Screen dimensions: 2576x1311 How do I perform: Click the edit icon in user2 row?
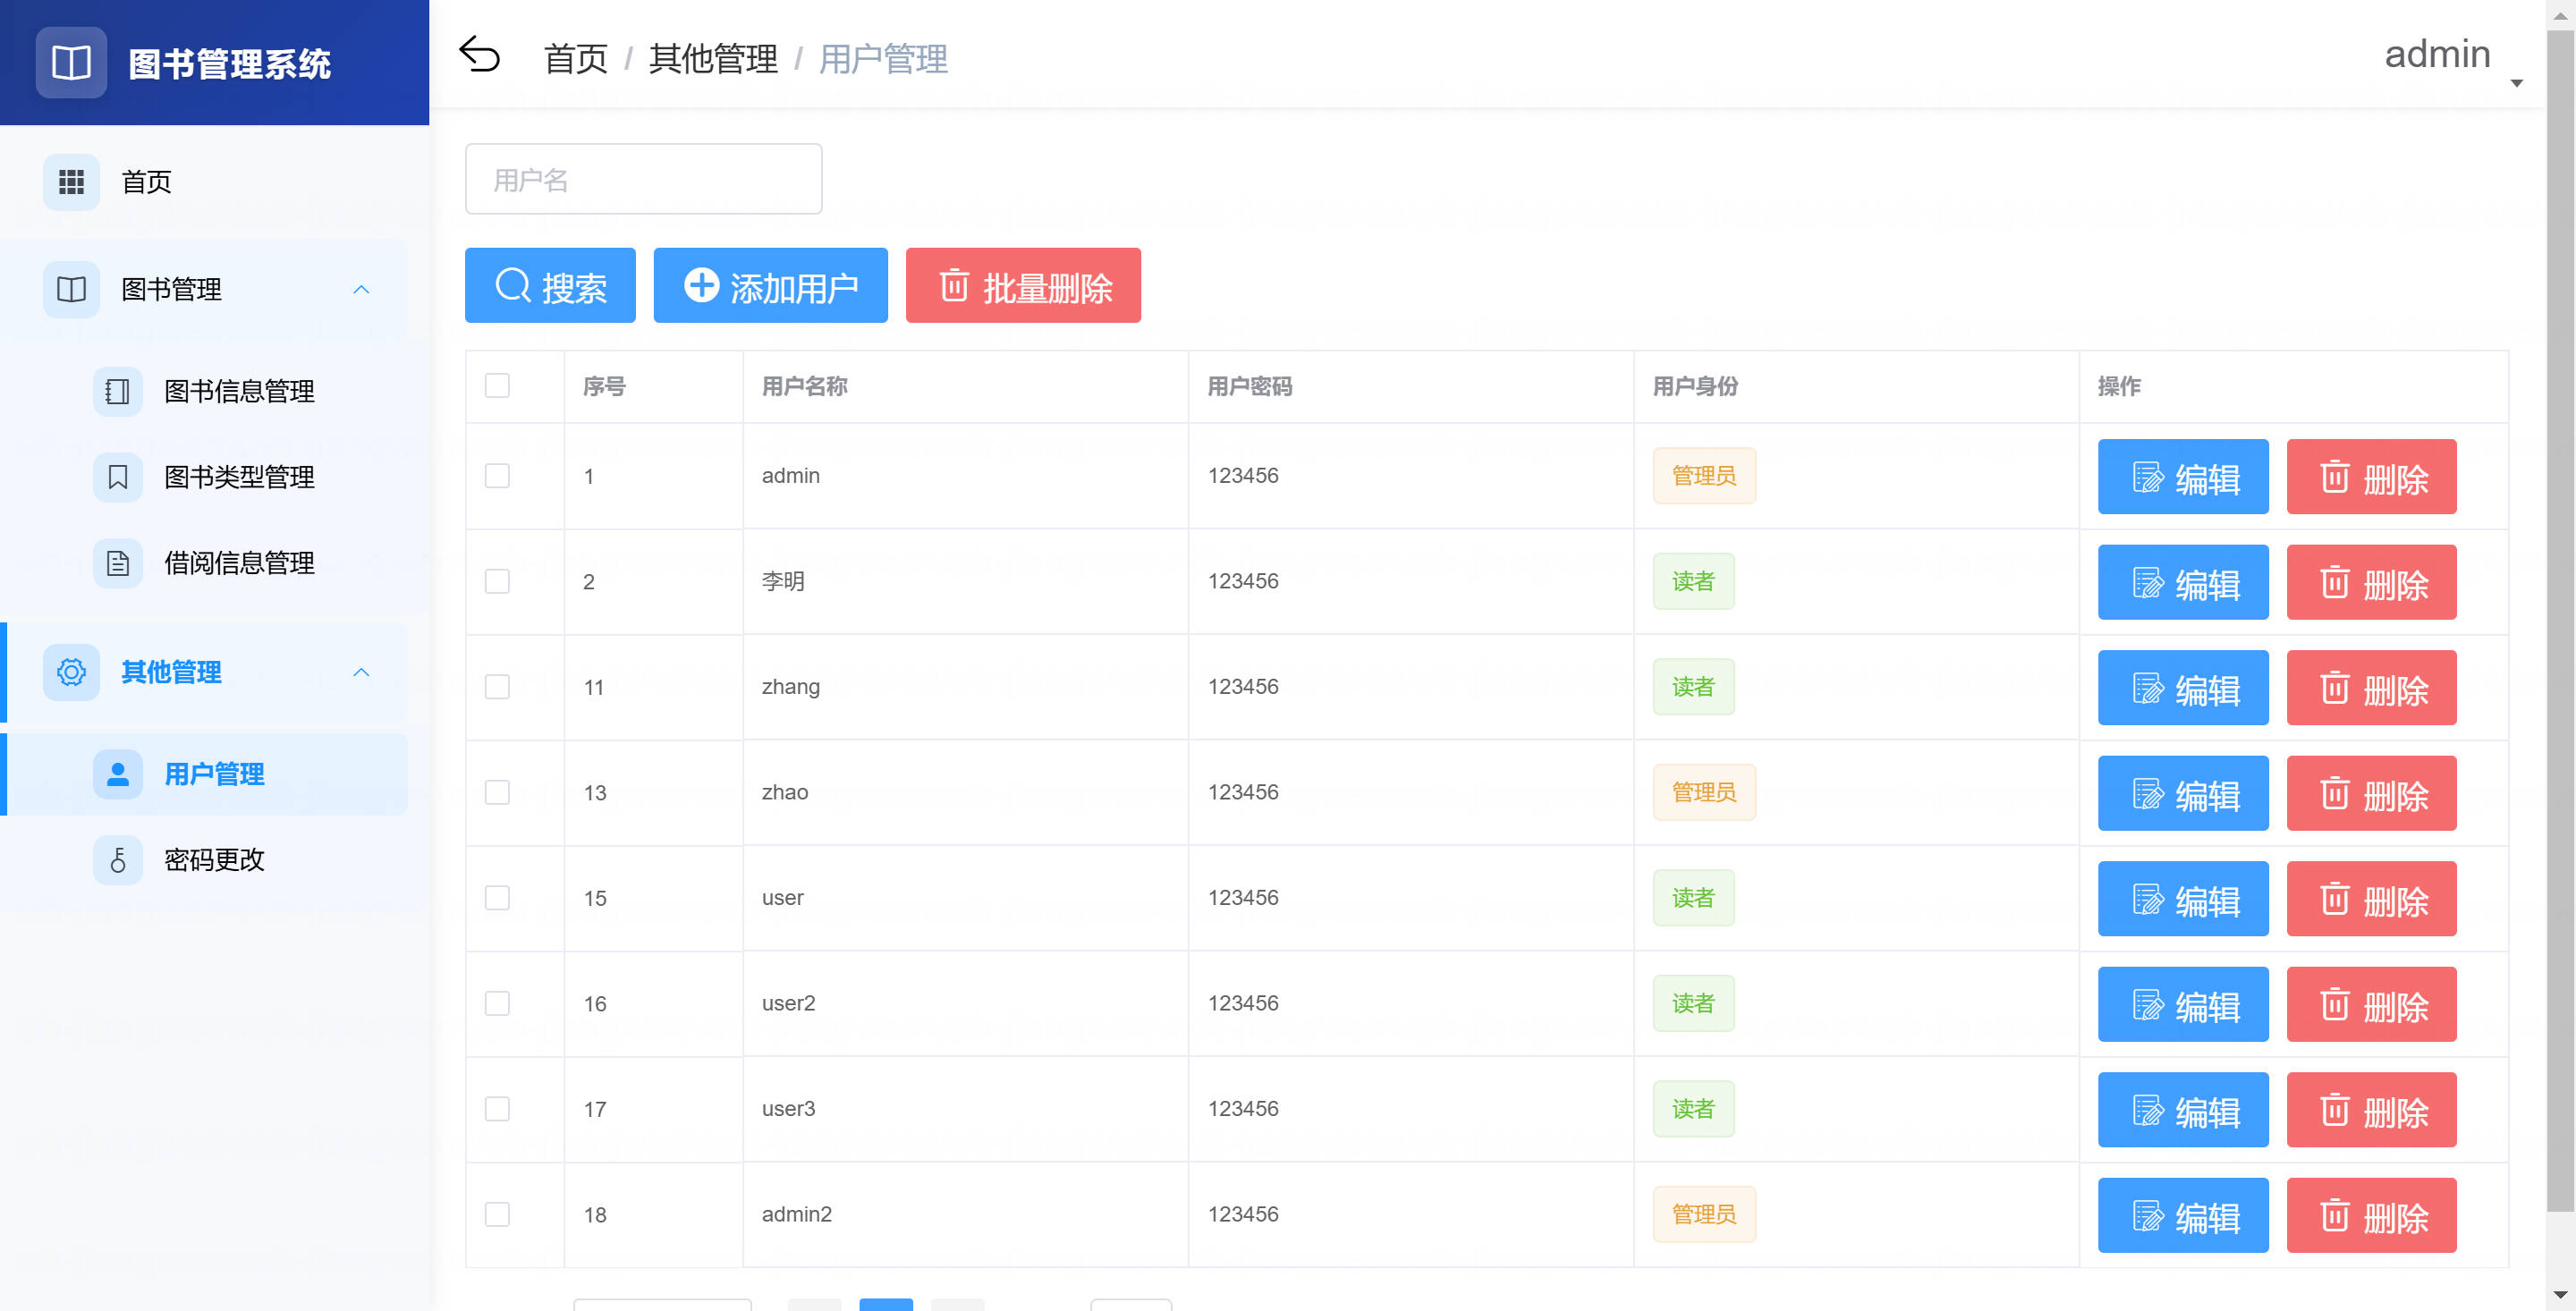(2147, 1005)
